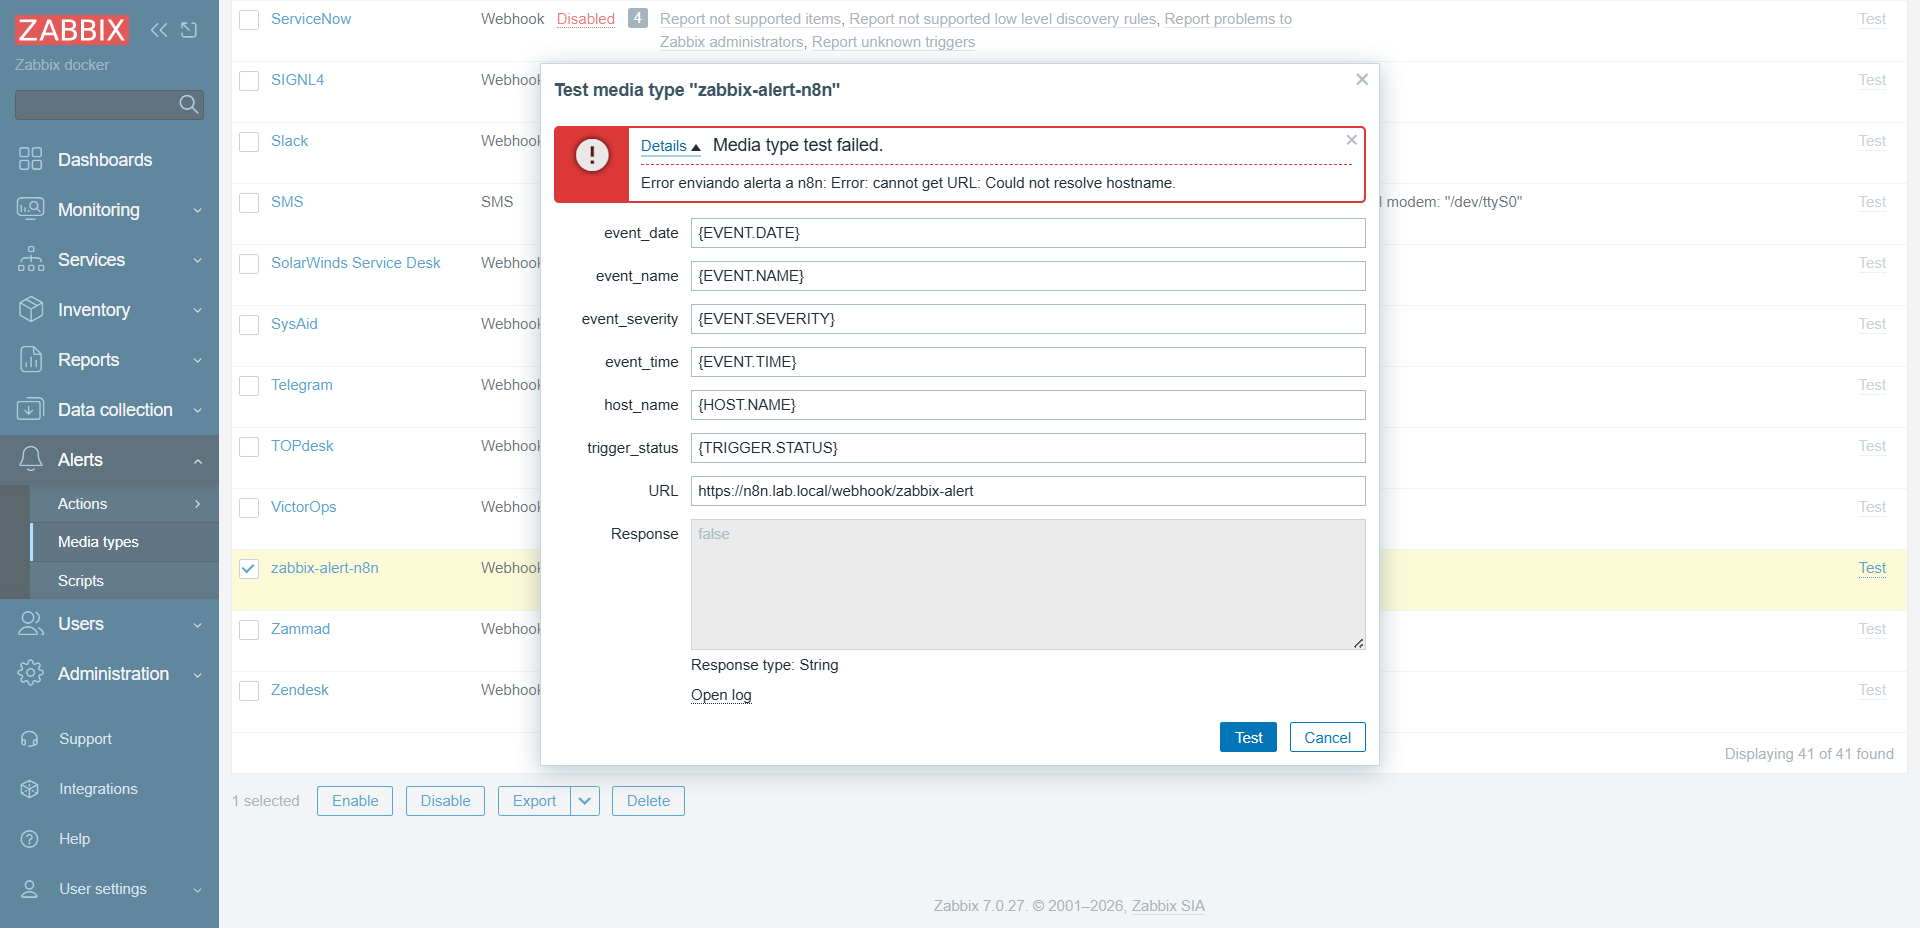Image resolution: width=1920 pixels, height=928 pixels.
Task: Expand the Reports menu chevron
Action: tap(197, 360)
